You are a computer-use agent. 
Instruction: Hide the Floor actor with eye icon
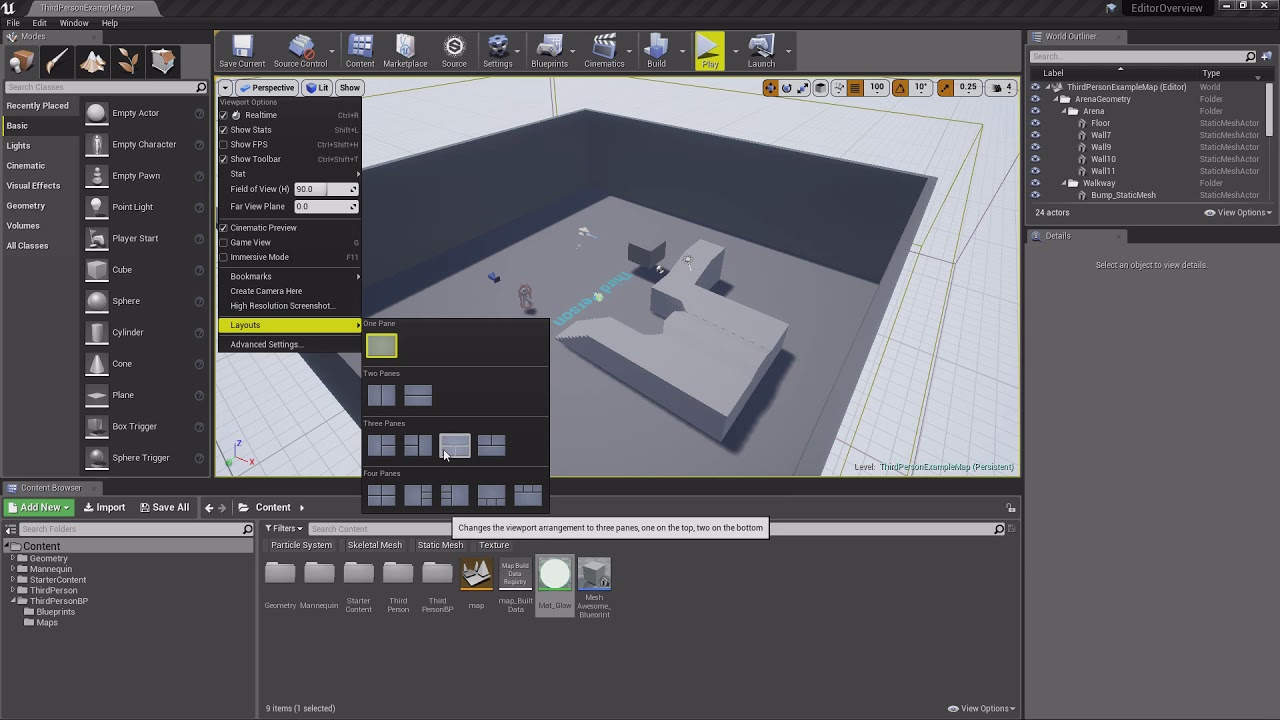1035,123
